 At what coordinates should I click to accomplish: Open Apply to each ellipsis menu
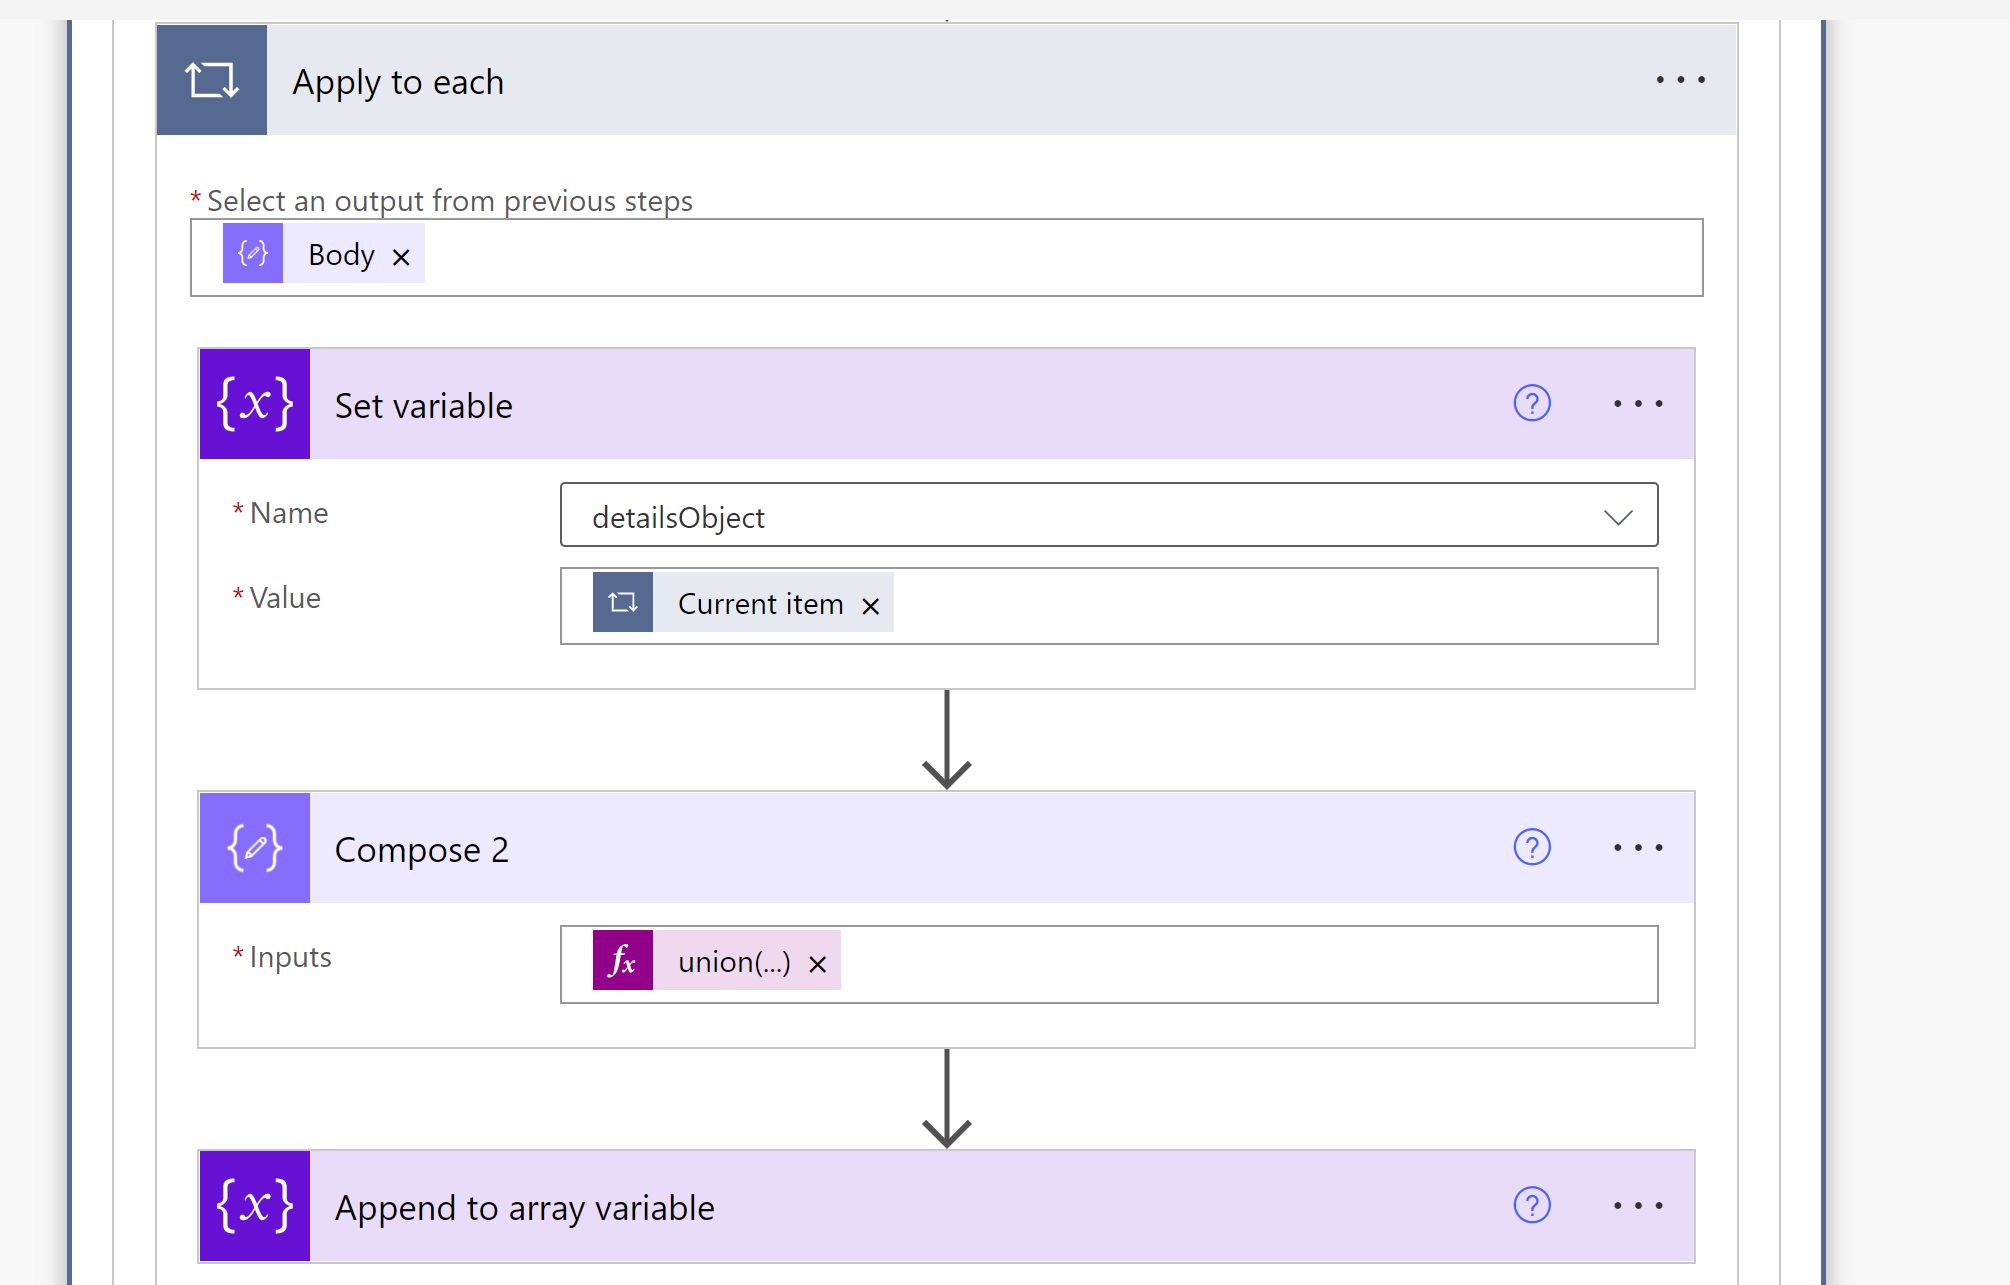1680,80
